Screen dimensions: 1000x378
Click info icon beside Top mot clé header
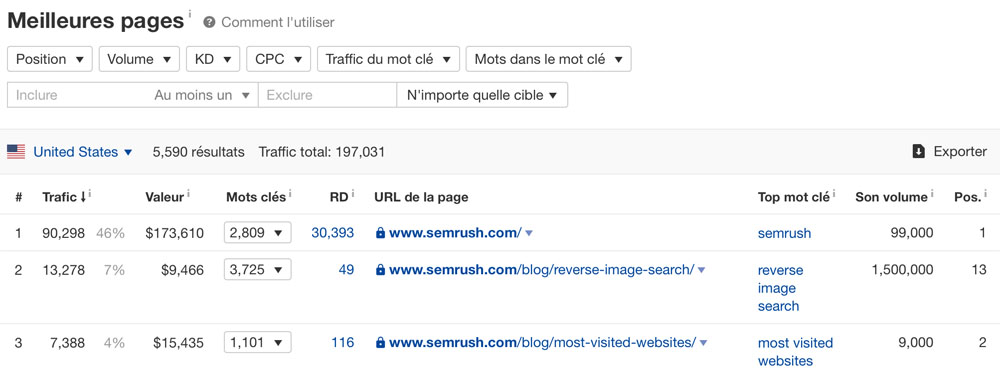click(834, 193)
